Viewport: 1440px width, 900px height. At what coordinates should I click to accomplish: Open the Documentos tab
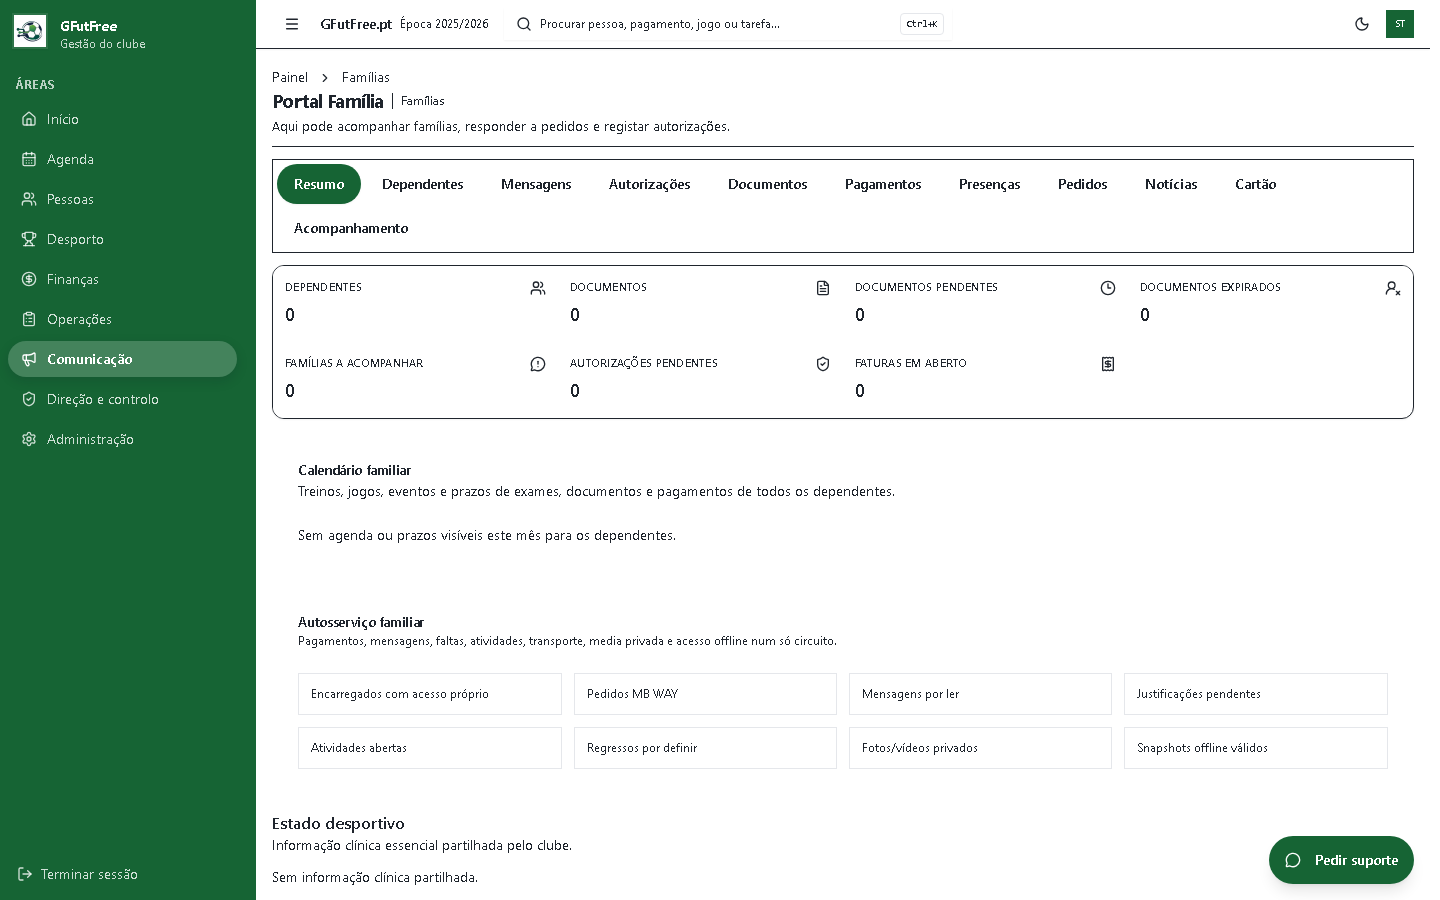pos(768,184)
